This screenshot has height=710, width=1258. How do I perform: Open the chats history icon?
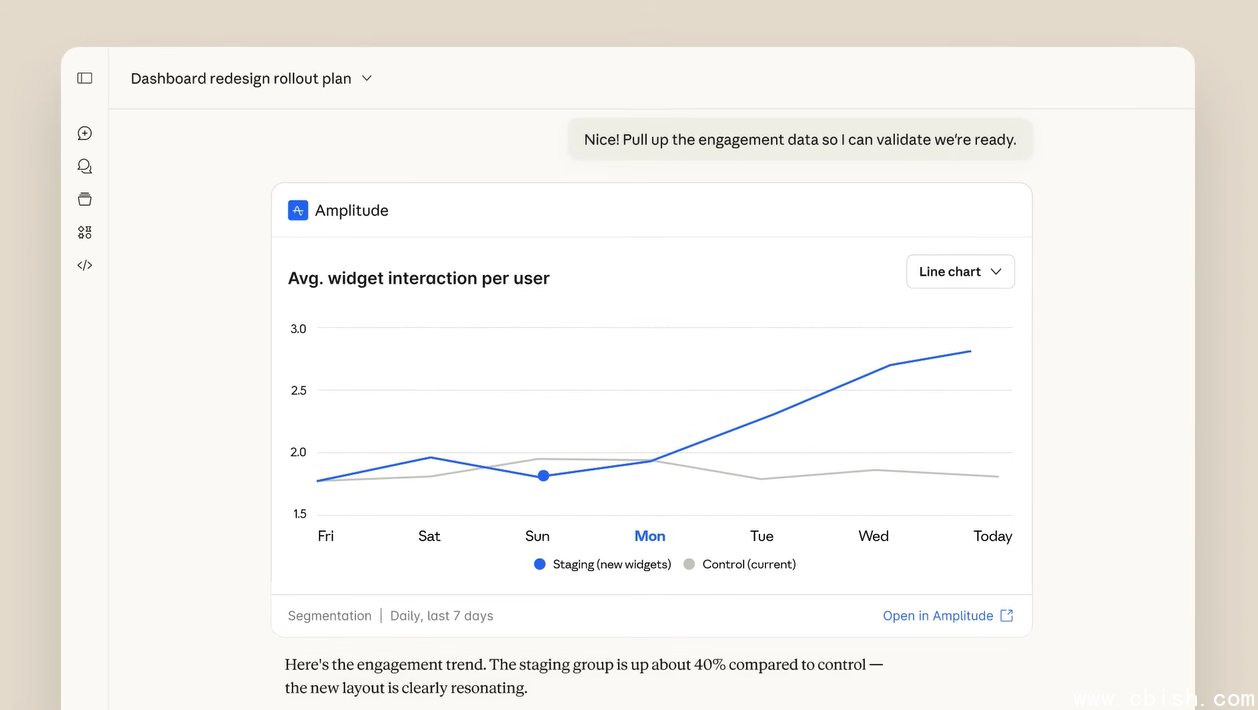(85, 166)
